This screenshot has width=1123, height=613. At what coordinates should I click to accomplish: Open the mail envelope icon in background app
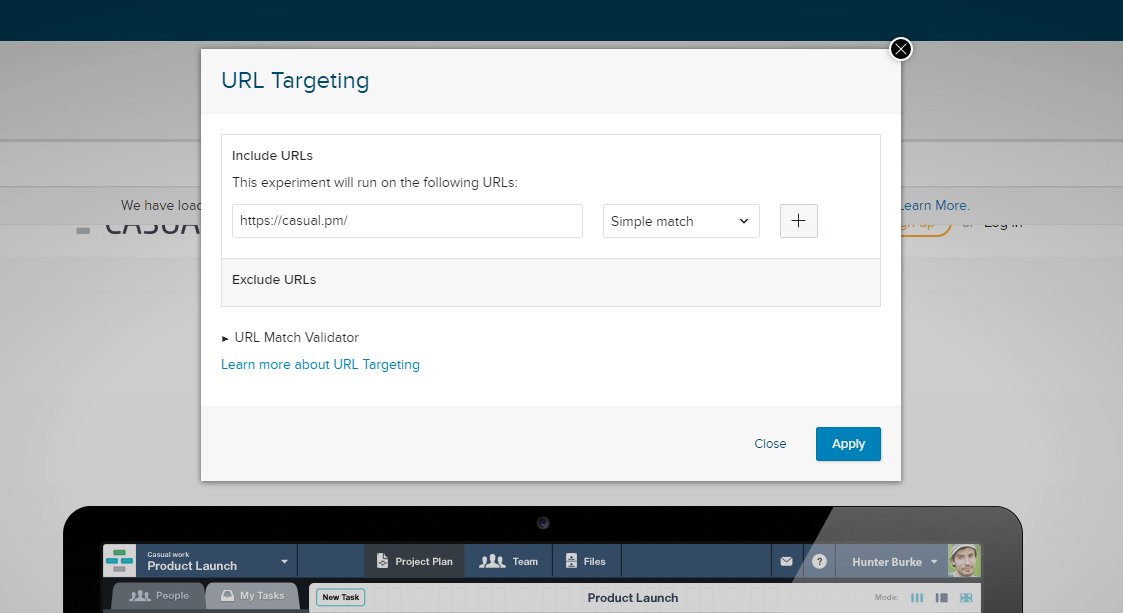[786, 561]
